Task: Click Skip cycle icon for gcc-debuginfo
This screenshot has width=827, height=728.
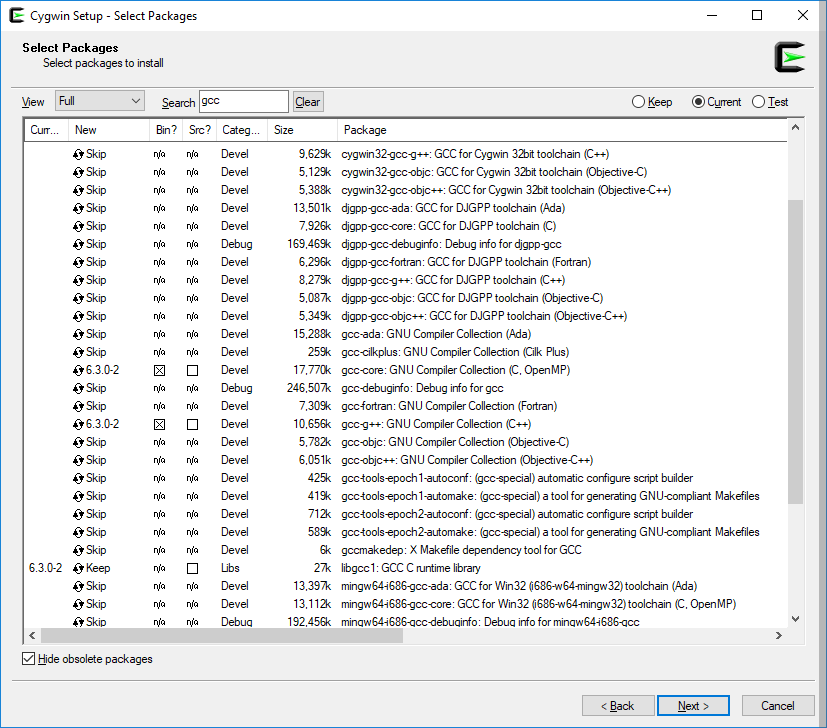Action: point(78,388)
